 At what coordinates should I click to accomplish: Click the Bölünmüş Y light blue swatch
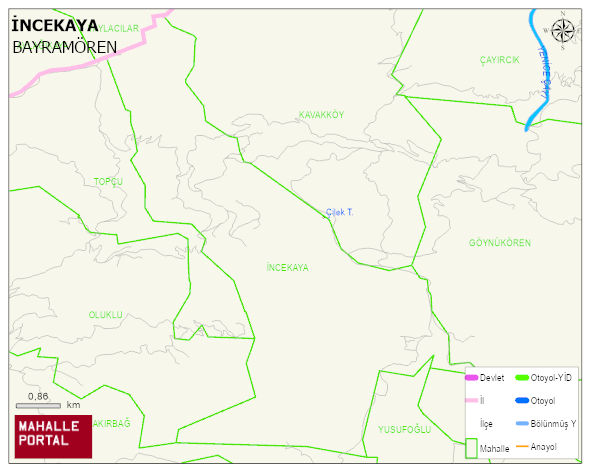pyautogui.click(x=522, y=423)
